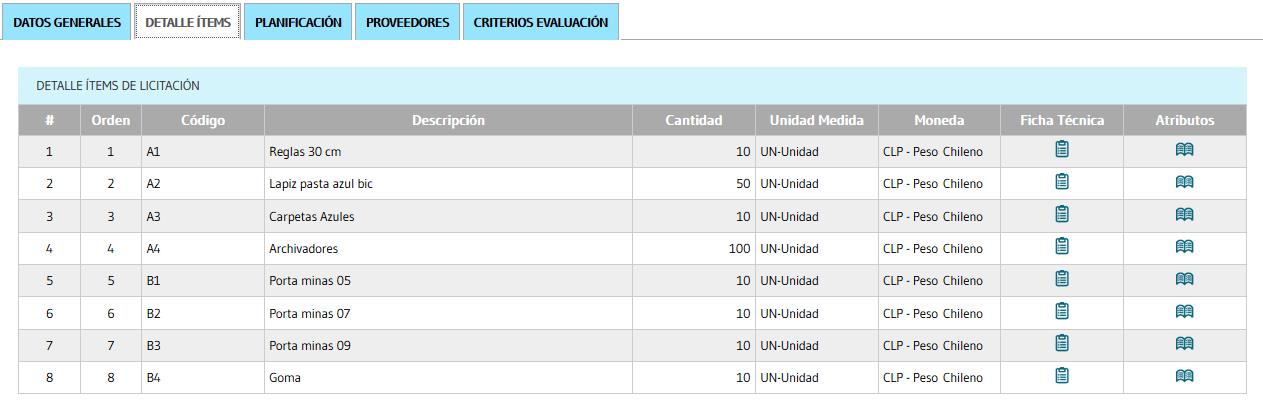The image size is (1263, 409).
Task: Select the Detalle Ítems tab
Action: tap(188, 22)
